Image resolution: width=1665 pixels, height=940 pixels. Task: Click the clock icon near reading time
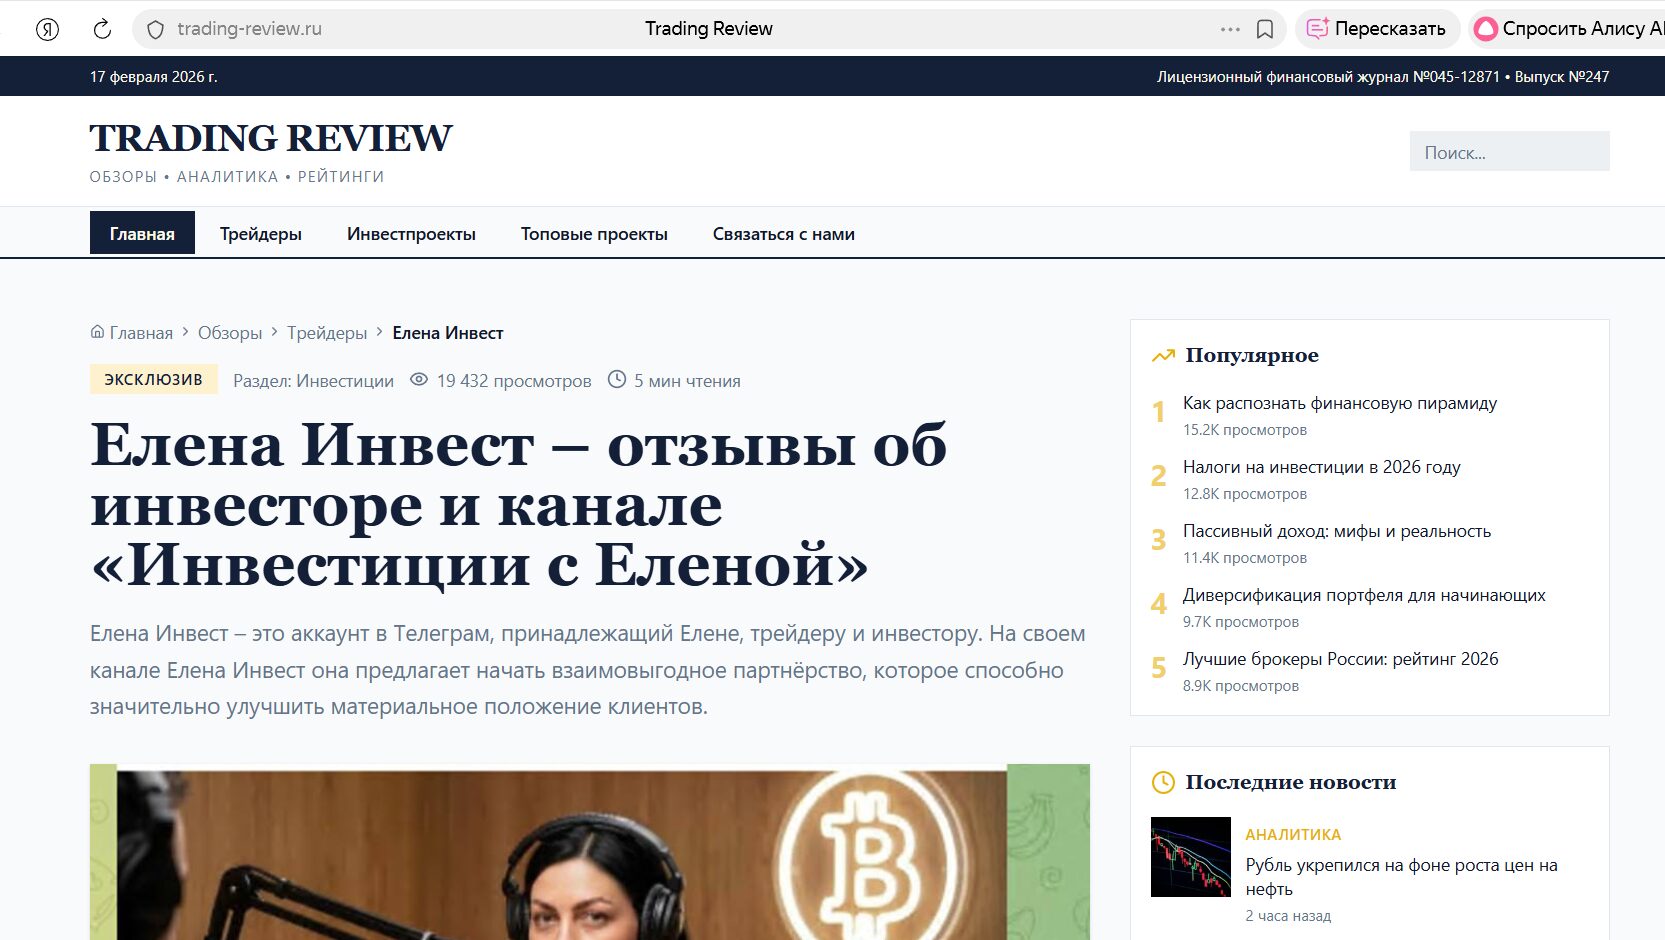[617, 380]
